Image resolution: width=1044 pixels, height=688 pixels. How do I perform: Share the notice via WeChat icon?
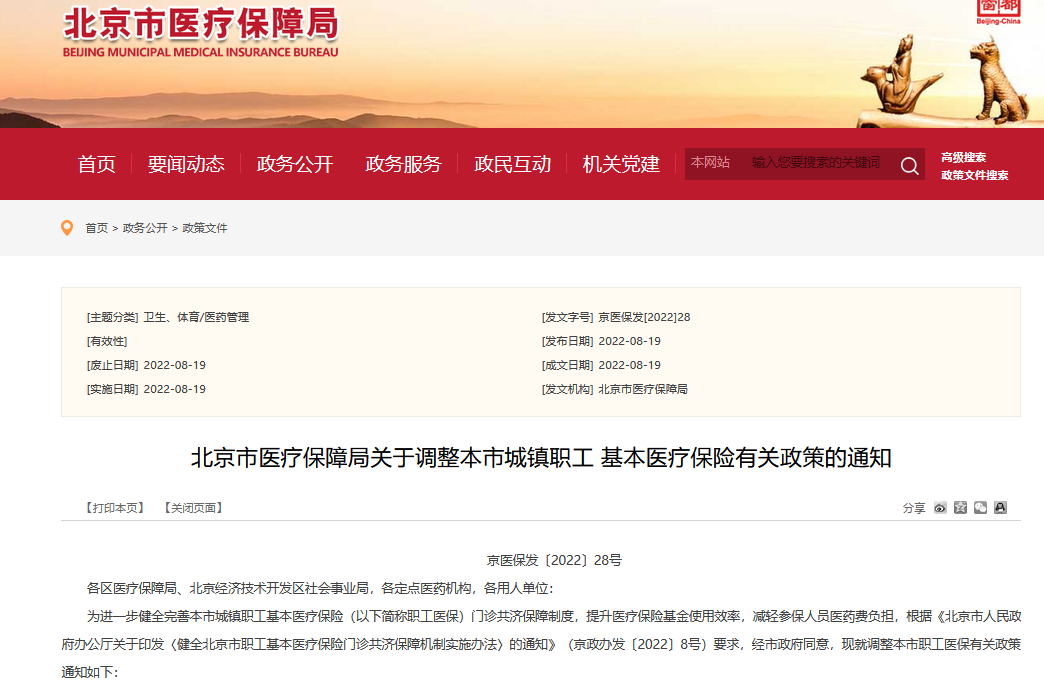981,508
